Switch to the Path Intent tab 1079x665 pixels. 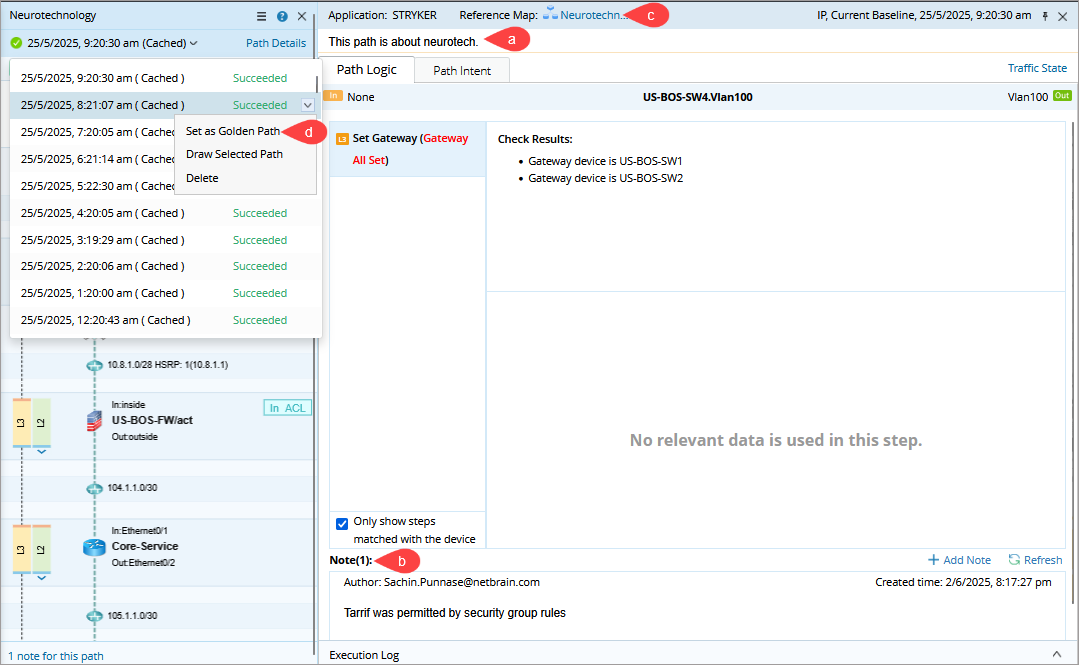pos(461,71)
